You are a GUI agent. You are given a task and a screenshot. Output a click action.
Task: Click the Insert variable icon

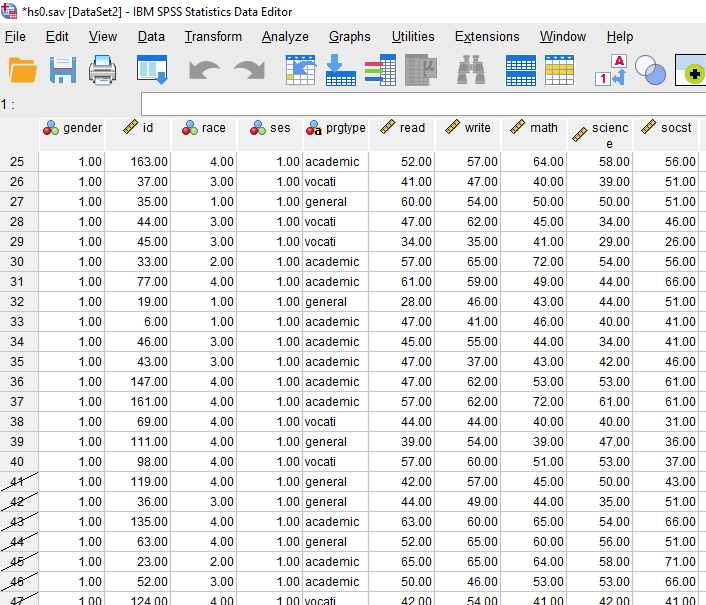coord(560,70)
